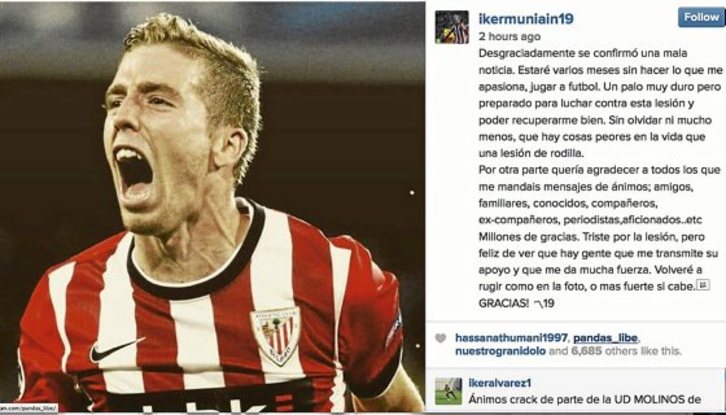Click the '2 hours ago' timestamp
The height and width of the screenshot is (415, 726).
pos(510,37)
